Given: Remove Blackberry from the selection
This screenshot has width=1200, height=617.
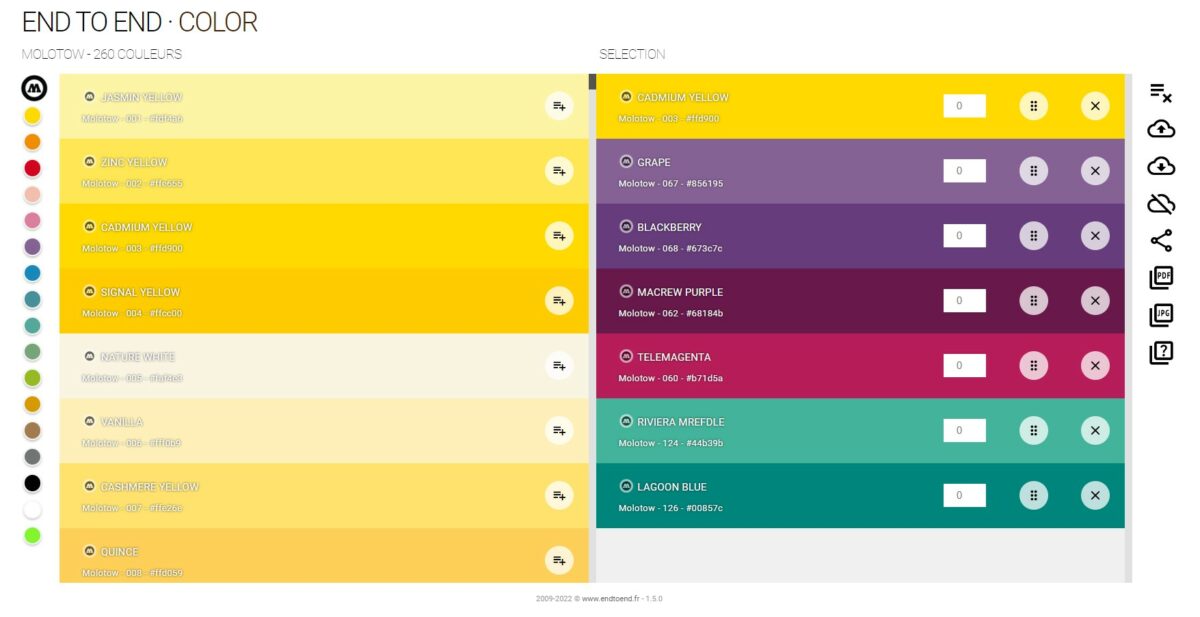Looking at the screenshot, I should [1095, 236].
